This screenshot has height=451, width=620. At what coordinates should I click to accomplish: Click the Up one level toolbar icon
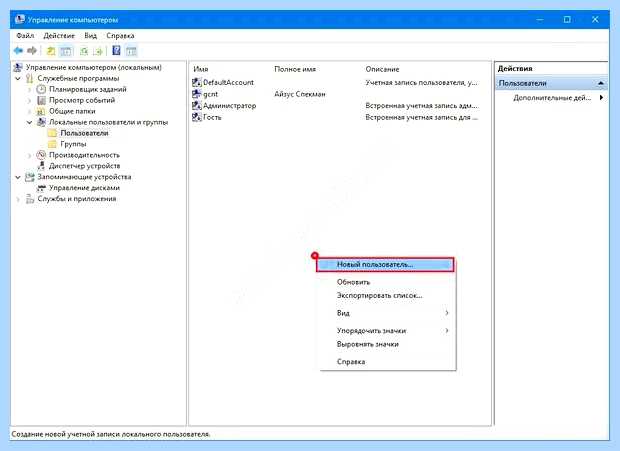51,51
